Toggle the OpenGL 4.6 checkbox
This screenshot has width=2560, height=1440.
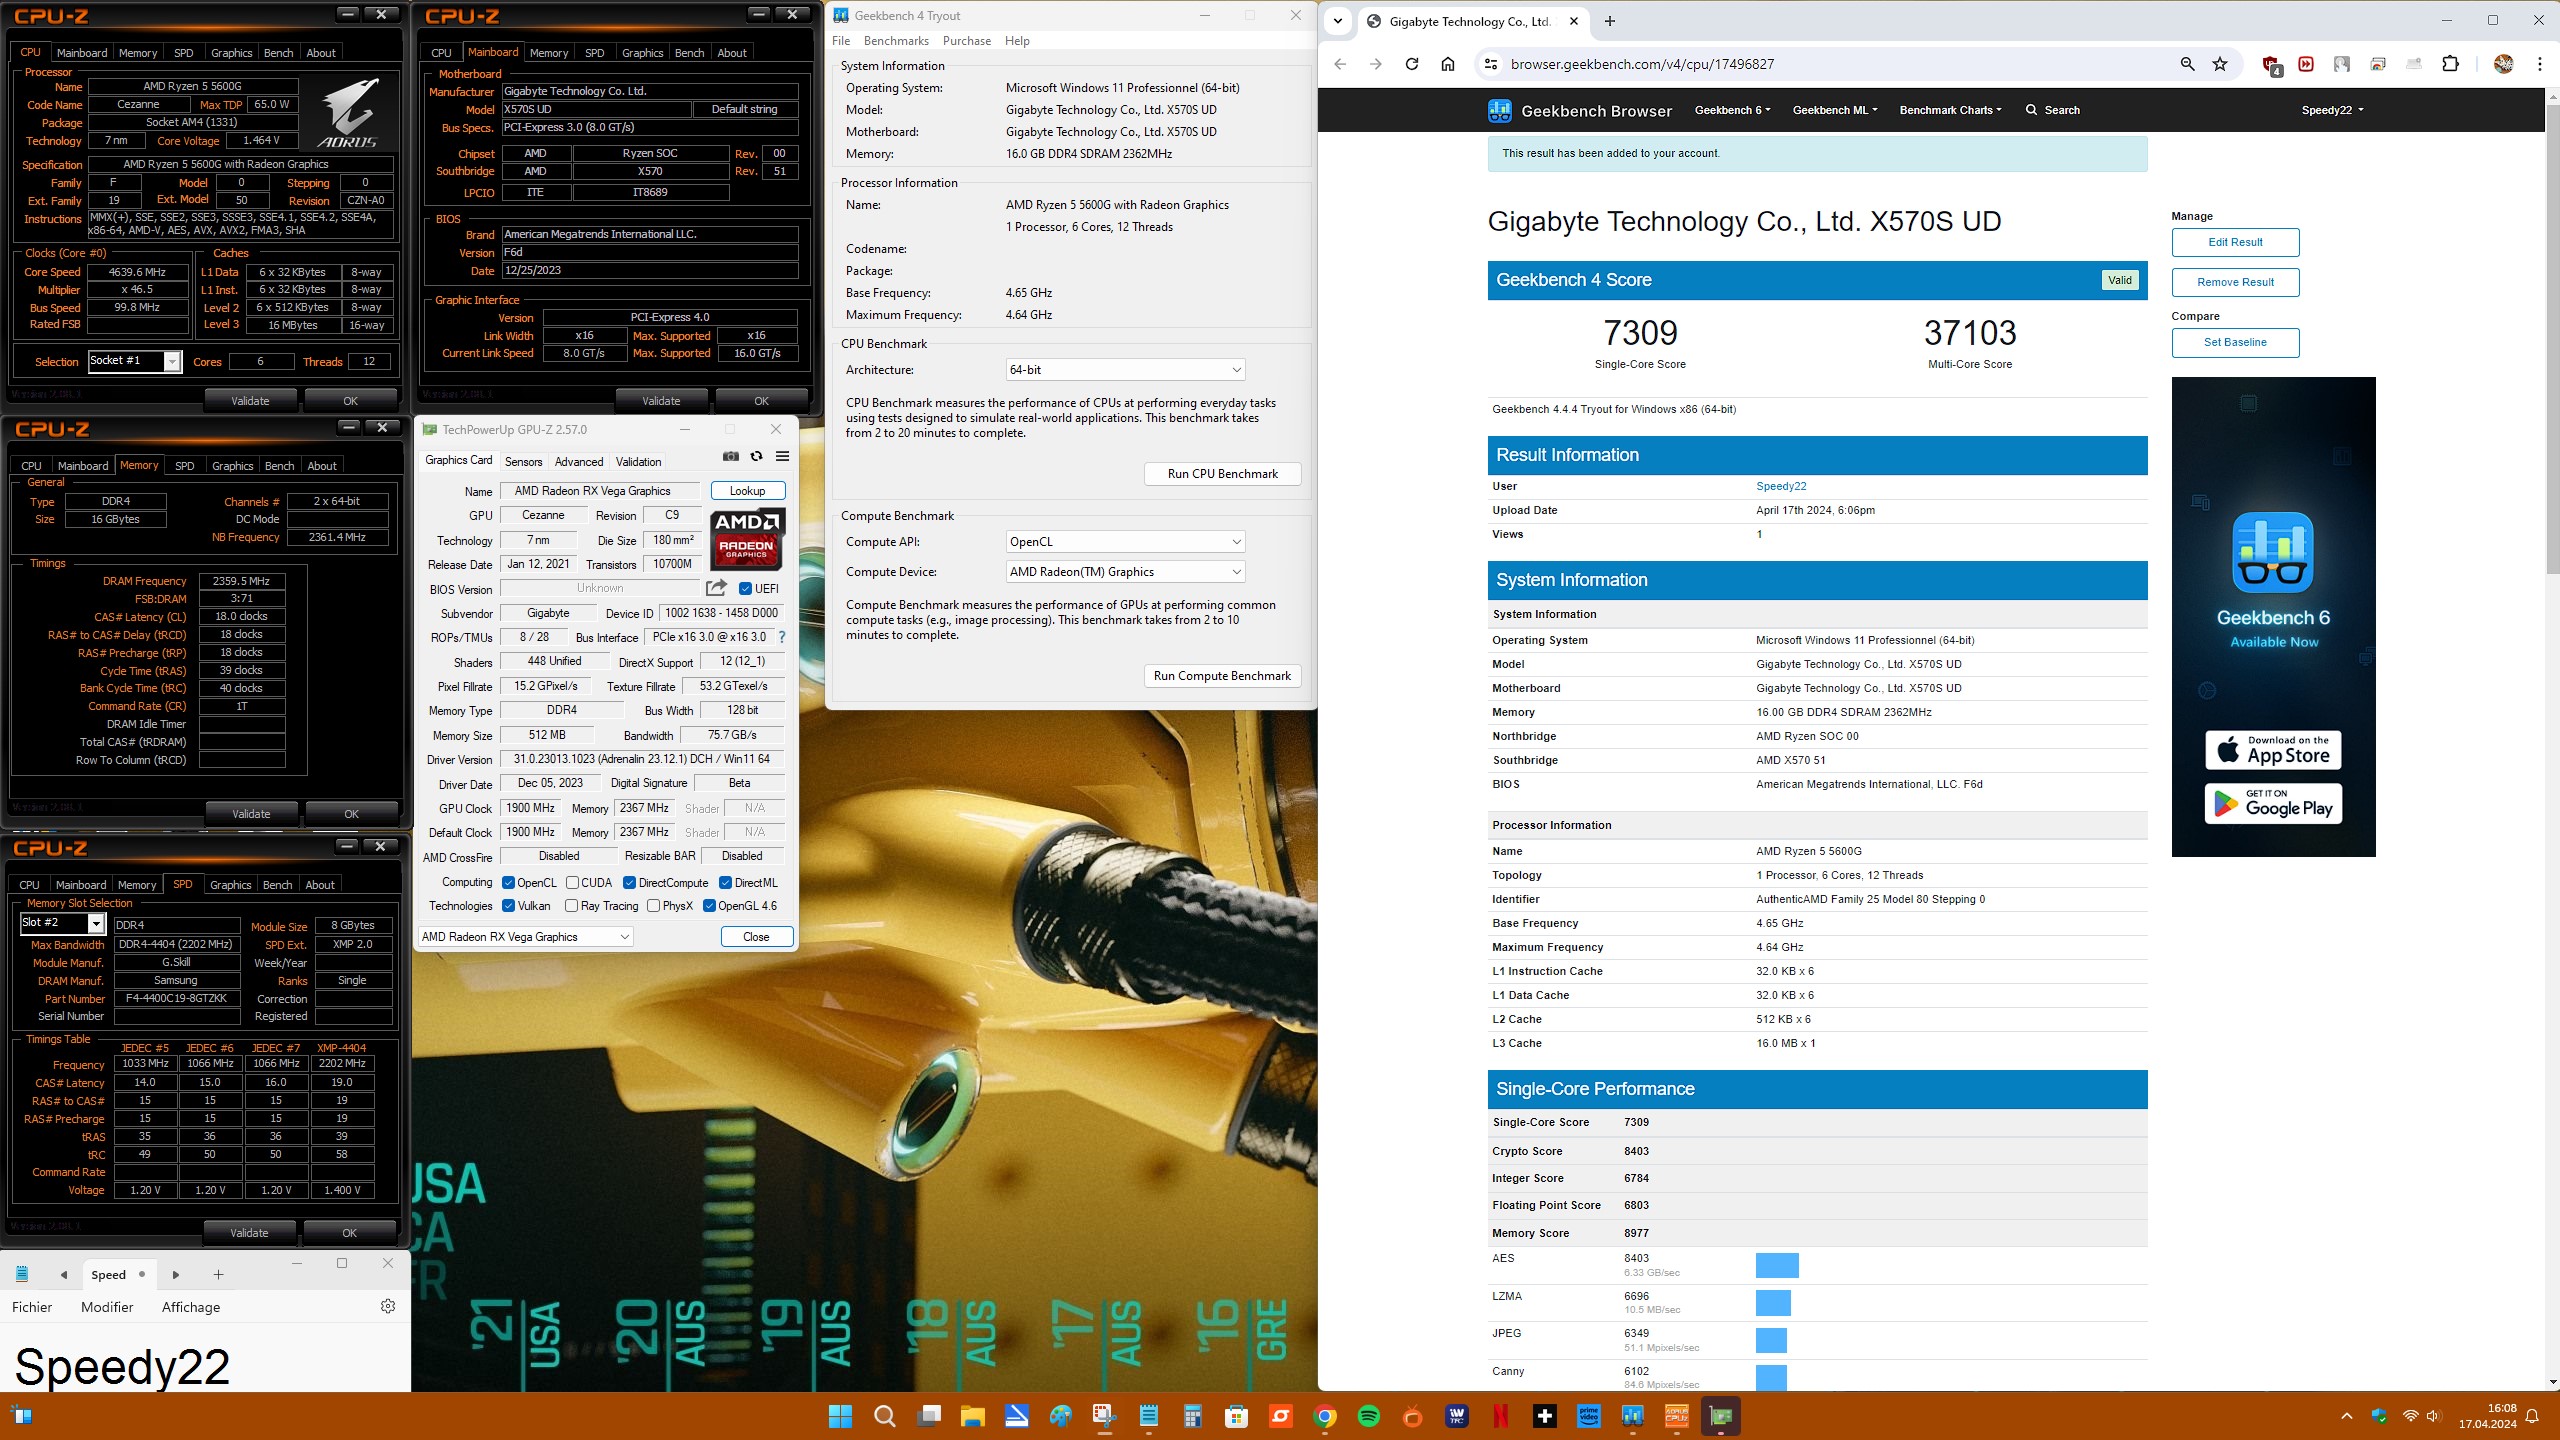[x=710, y=906]
